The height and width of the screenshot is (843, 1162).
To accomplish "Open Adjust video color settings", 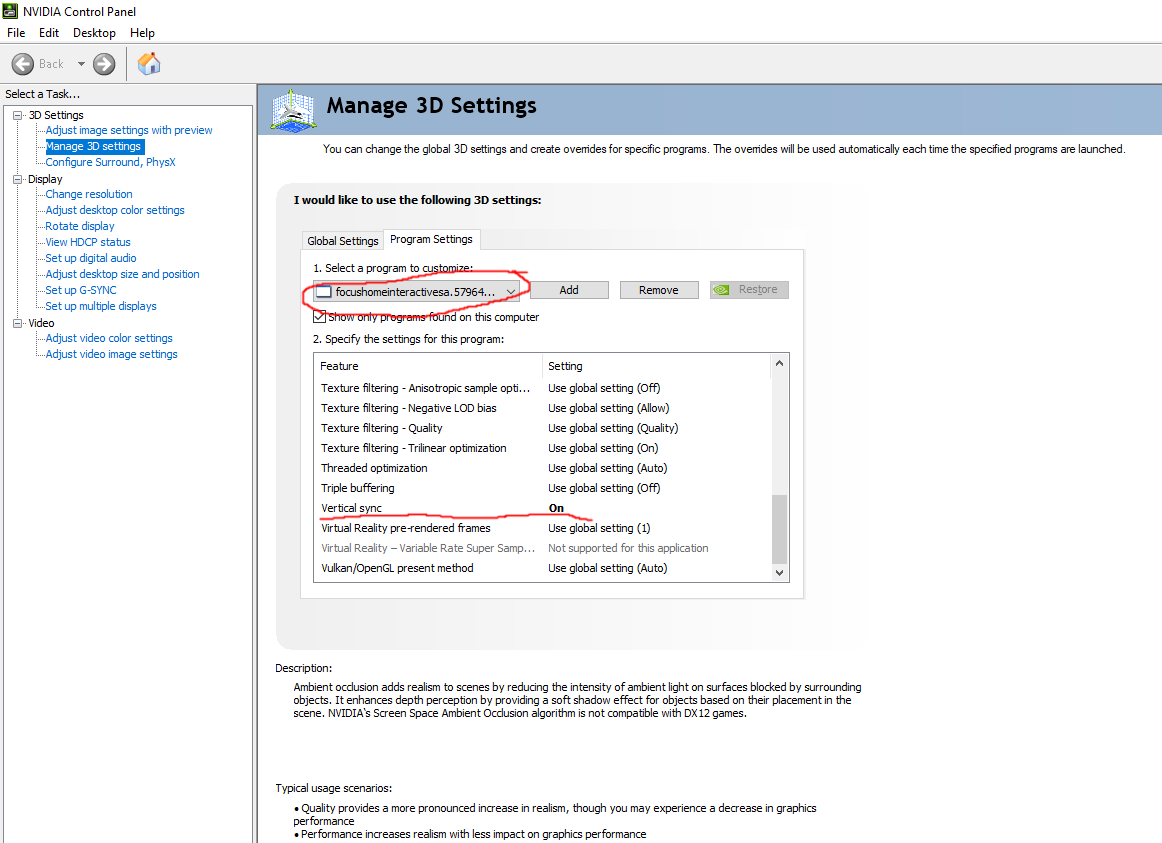I will coord(109,338).
